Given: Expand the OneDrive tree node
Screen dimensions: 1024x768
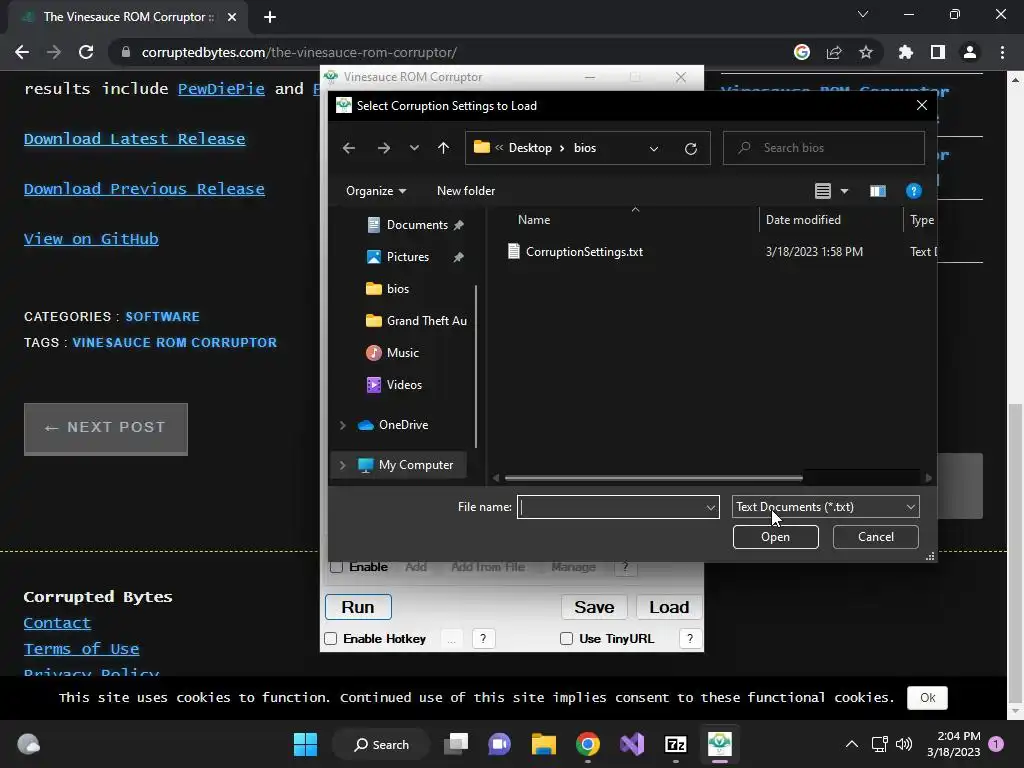Looking at the screenshot, I should (x=343, y=425).
